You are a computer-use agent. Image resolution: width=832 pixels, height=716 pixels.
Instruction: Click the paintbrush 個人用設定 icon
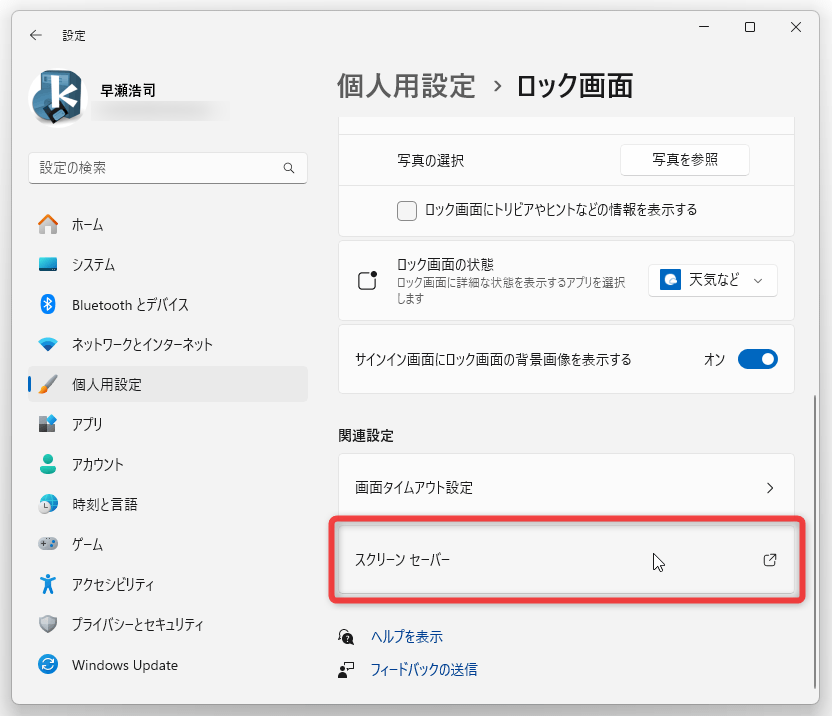(x=48, y=384)
